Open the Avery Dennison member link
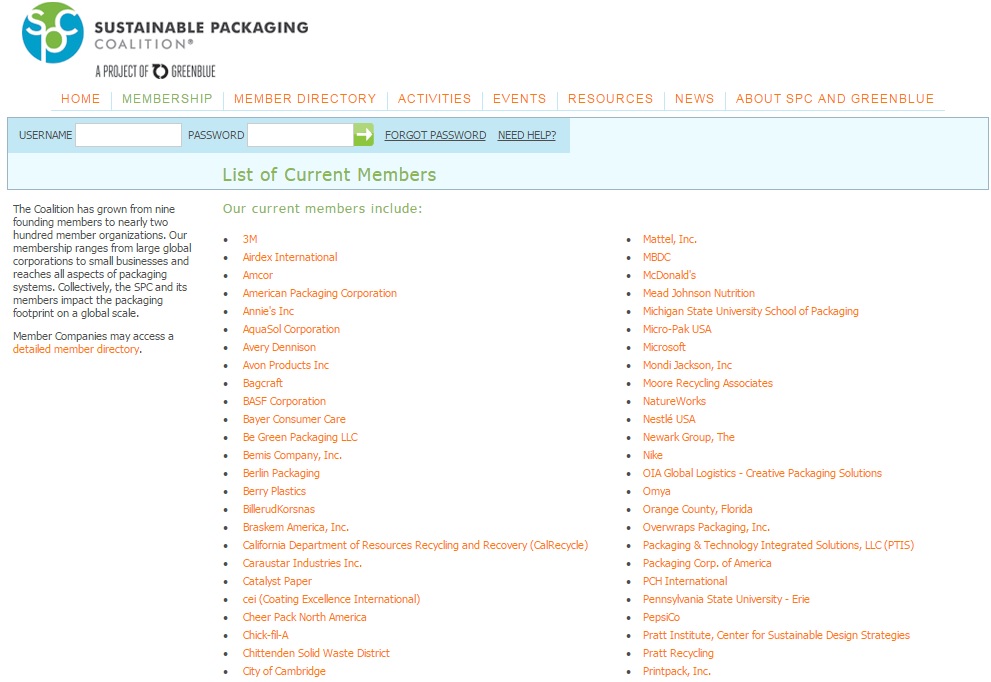 tap(279, 347)
